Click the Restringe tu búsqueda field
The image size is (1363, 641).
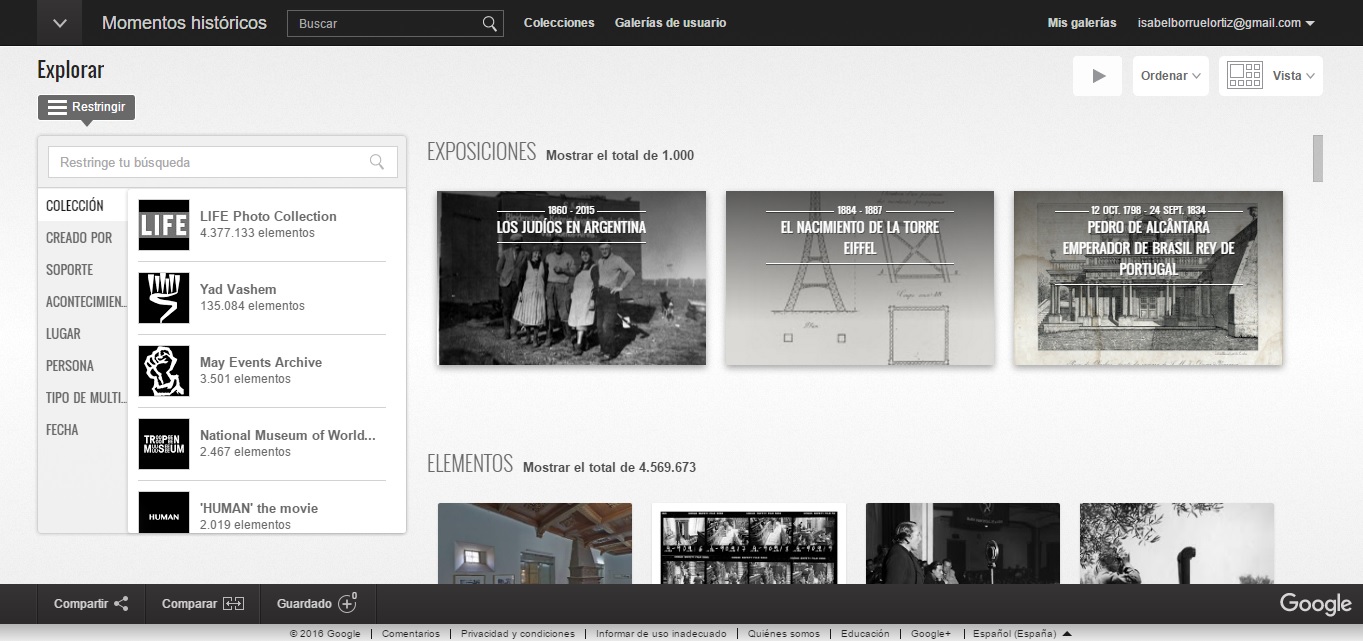click(x=212, y=162)
